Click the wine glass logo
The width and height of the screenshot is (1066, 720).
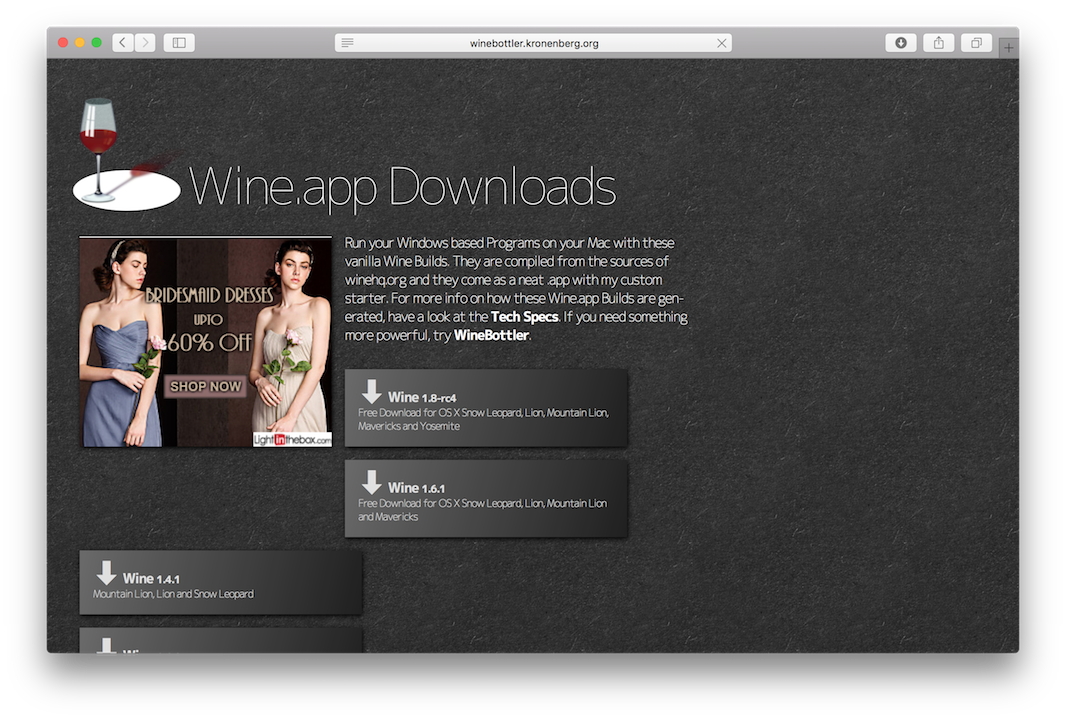[126, 154]
